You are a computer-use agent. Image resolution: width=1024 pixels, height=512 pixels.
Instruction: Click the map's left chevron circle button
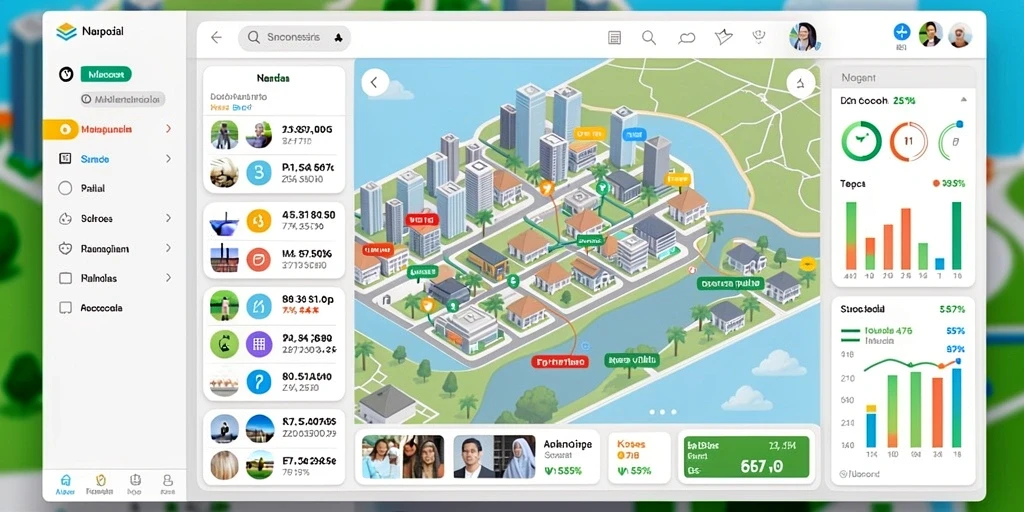click(374, 82)
